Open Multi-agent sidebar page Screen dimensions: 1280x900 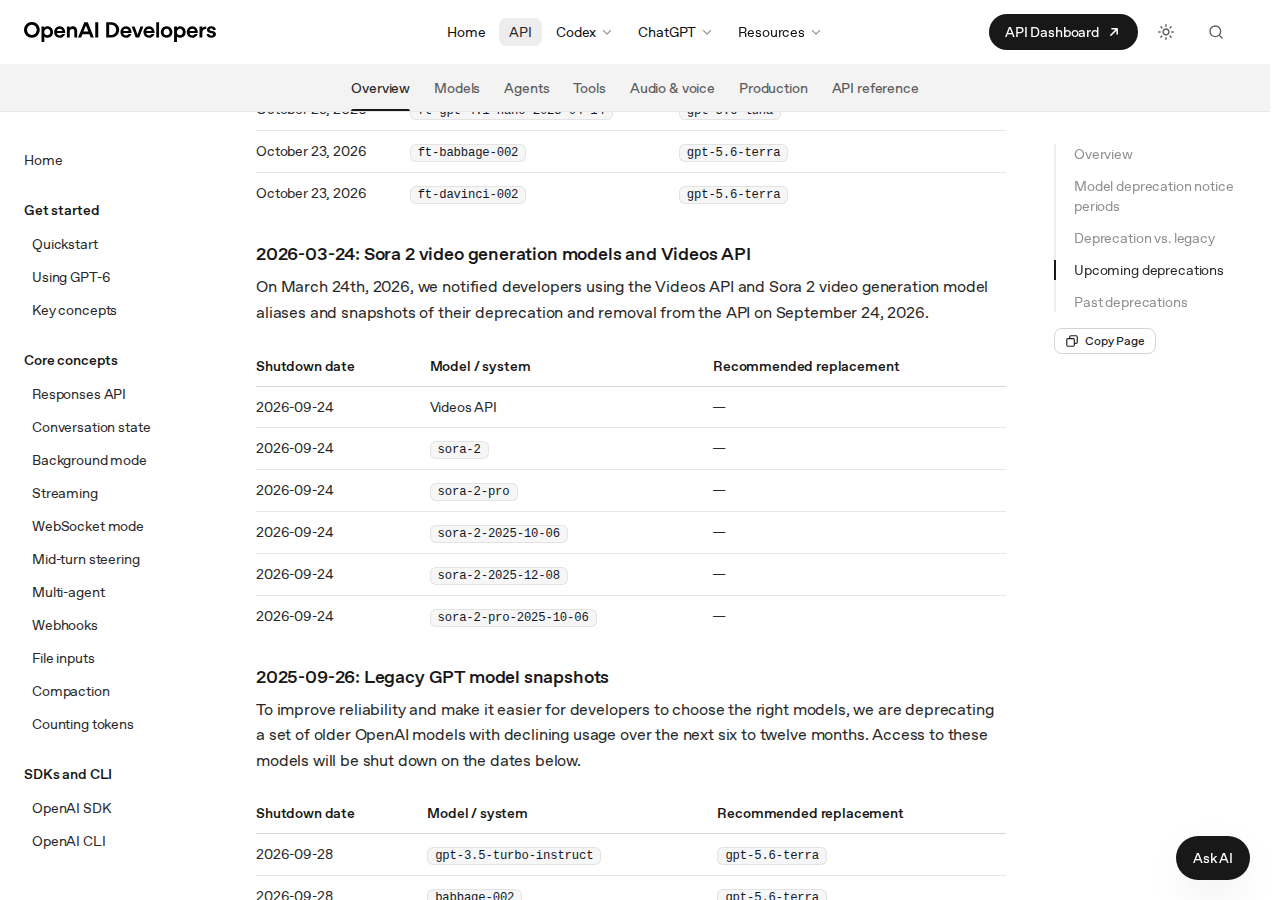pos(68,592)
